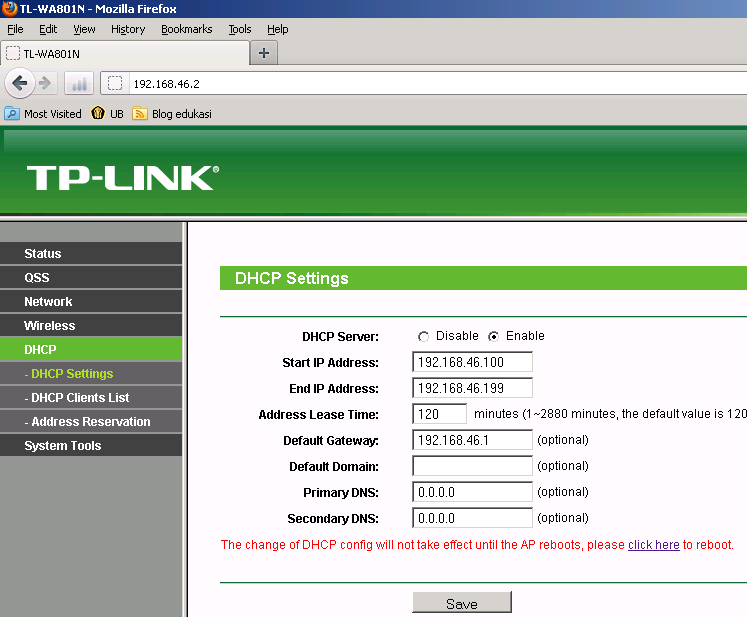
Task: Open the Status page in the sidebar
Action: point(91,254)
